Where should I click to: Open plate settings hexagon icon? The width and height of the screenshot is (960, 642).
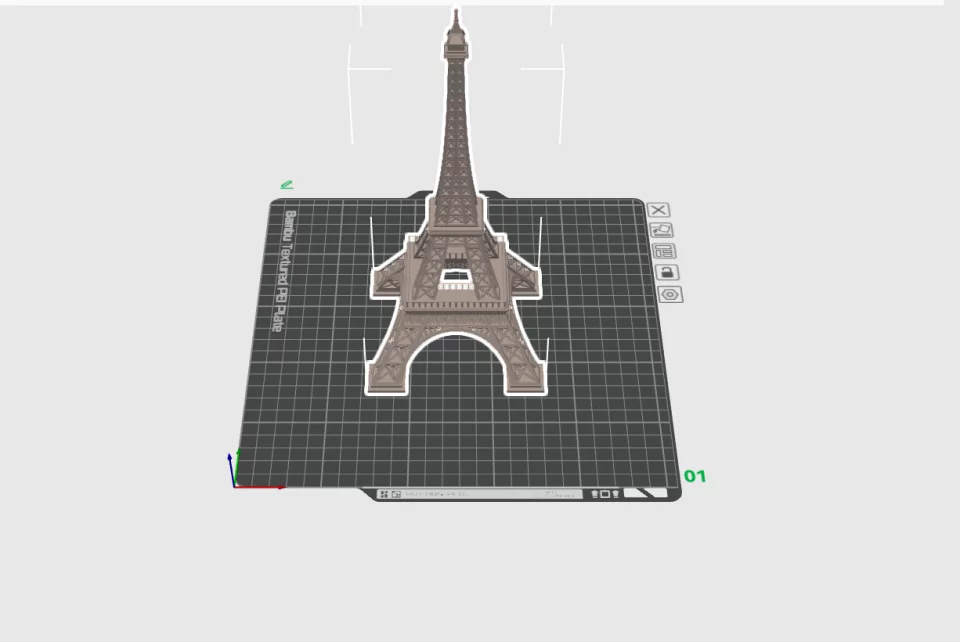pyautogui.click(x=670, y=294)
